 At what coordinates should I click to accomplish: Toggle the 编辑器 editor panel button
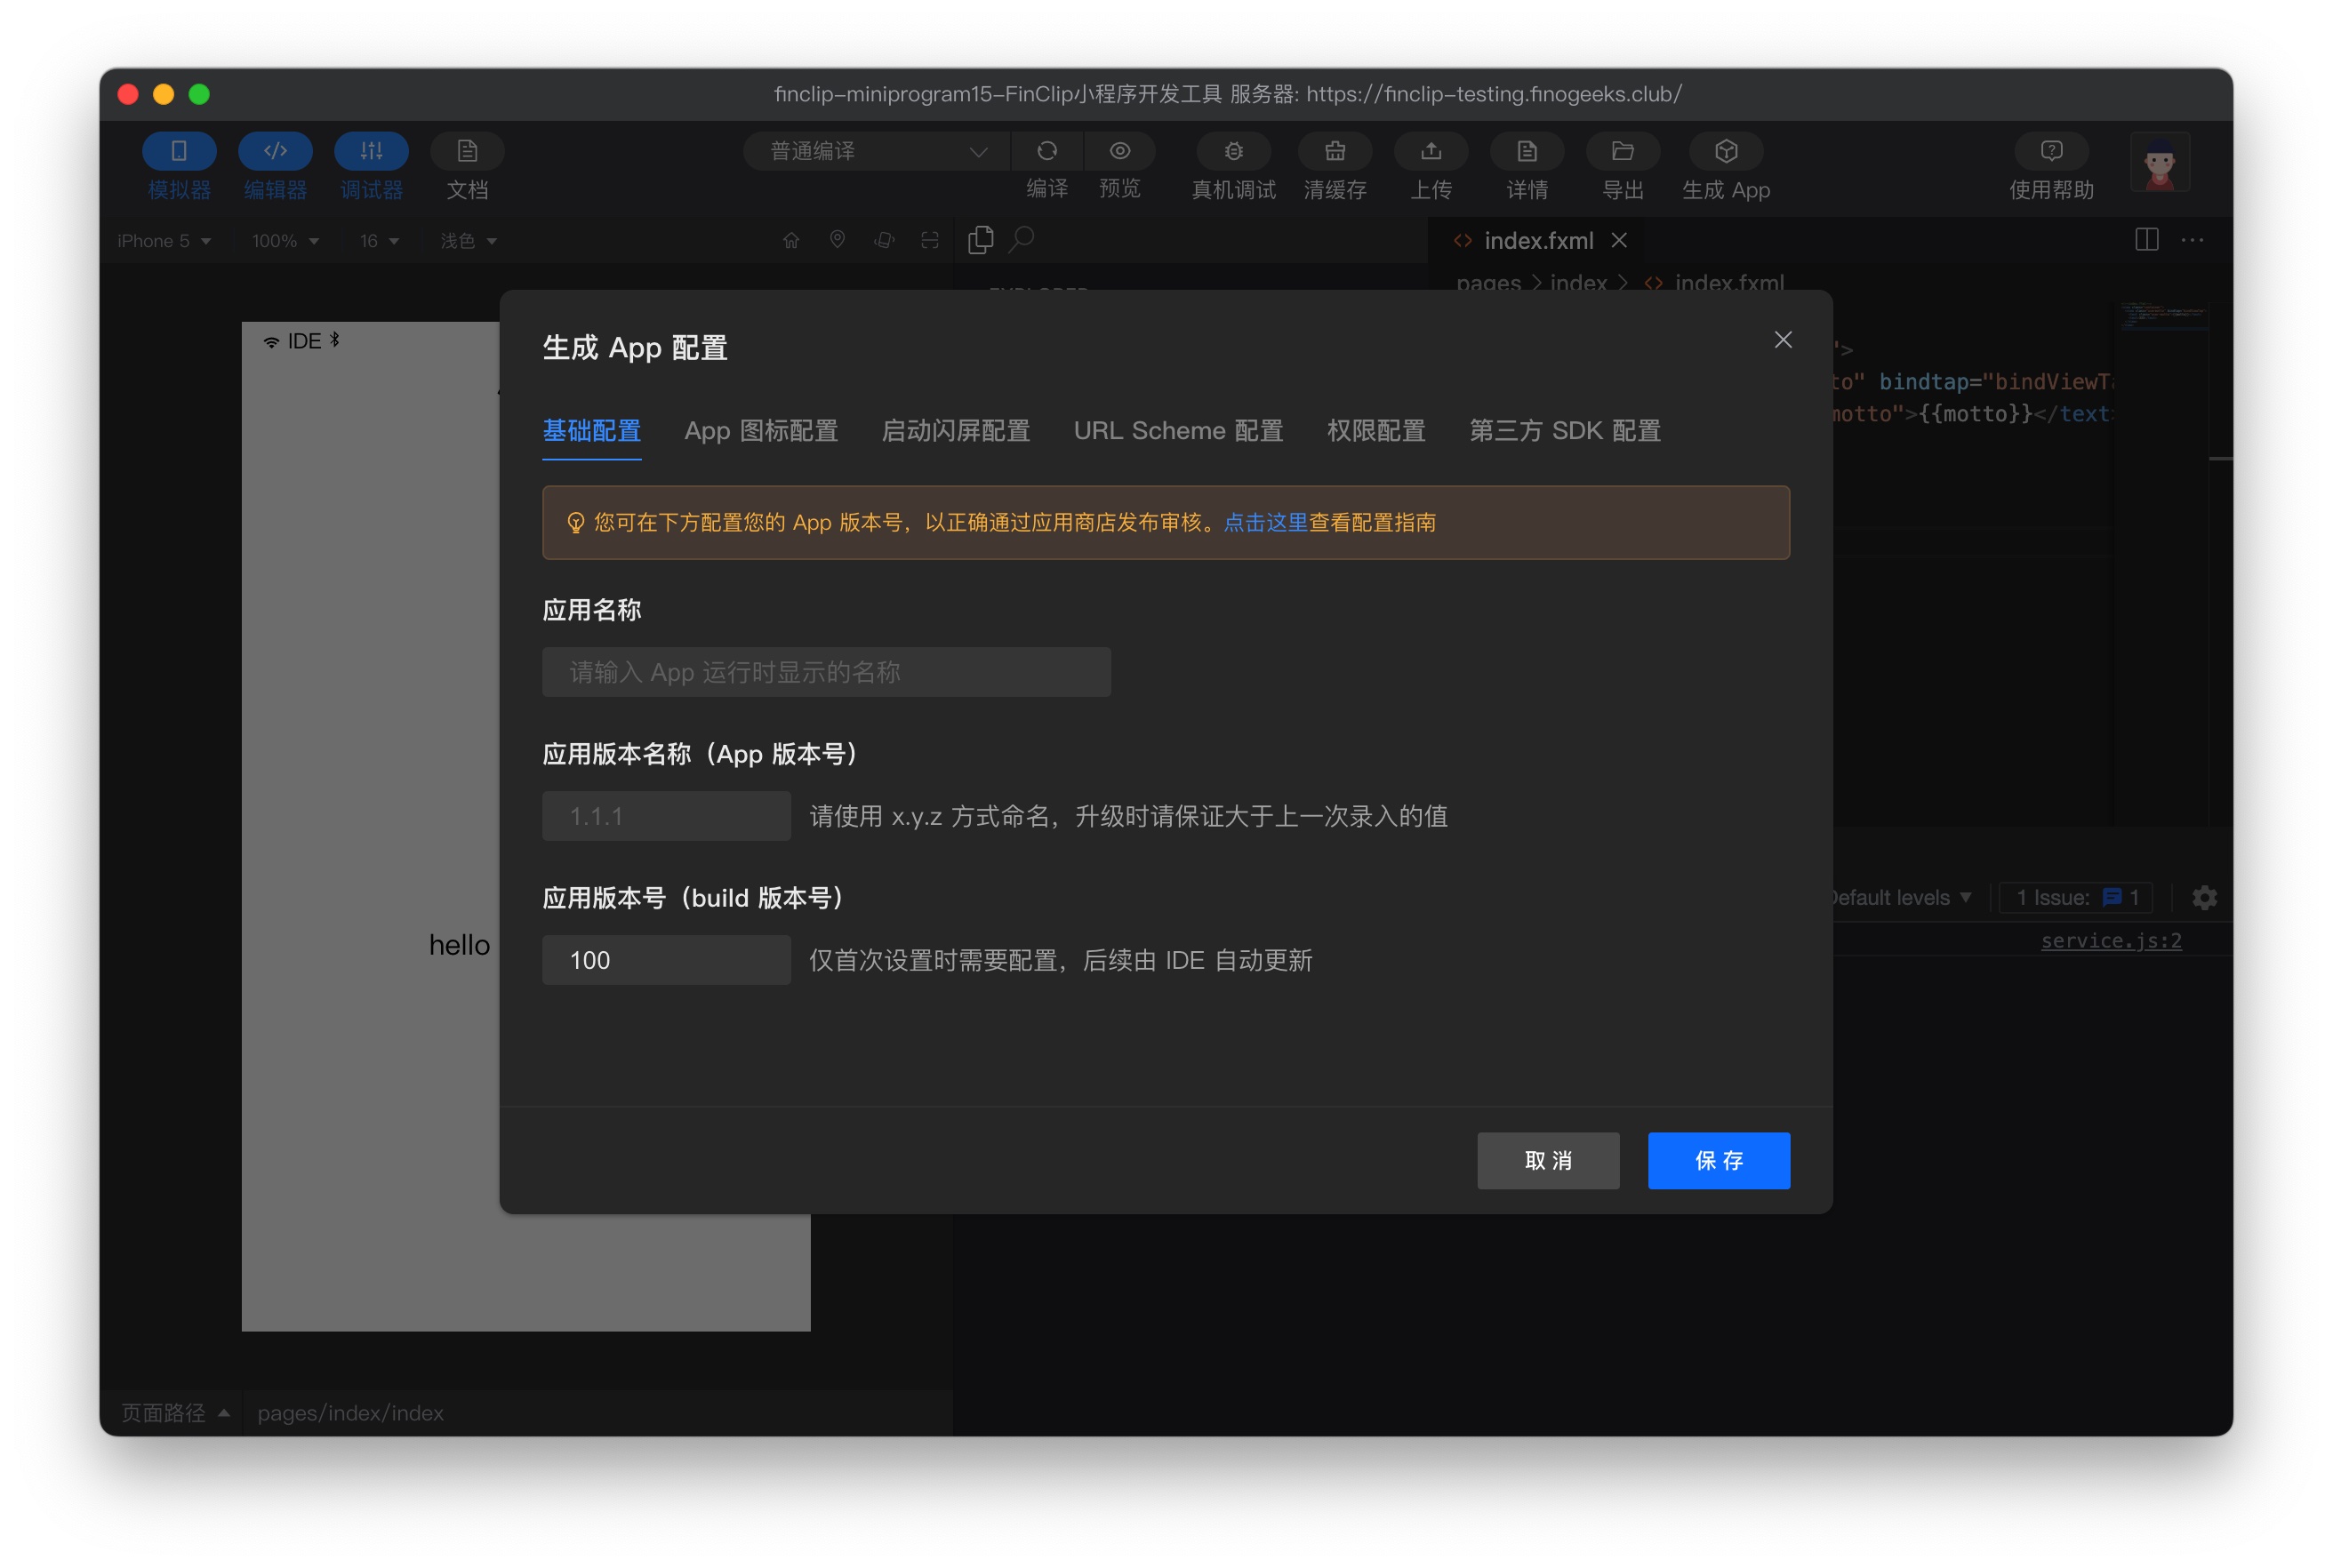pyautogui.click(x=275, y=151)
